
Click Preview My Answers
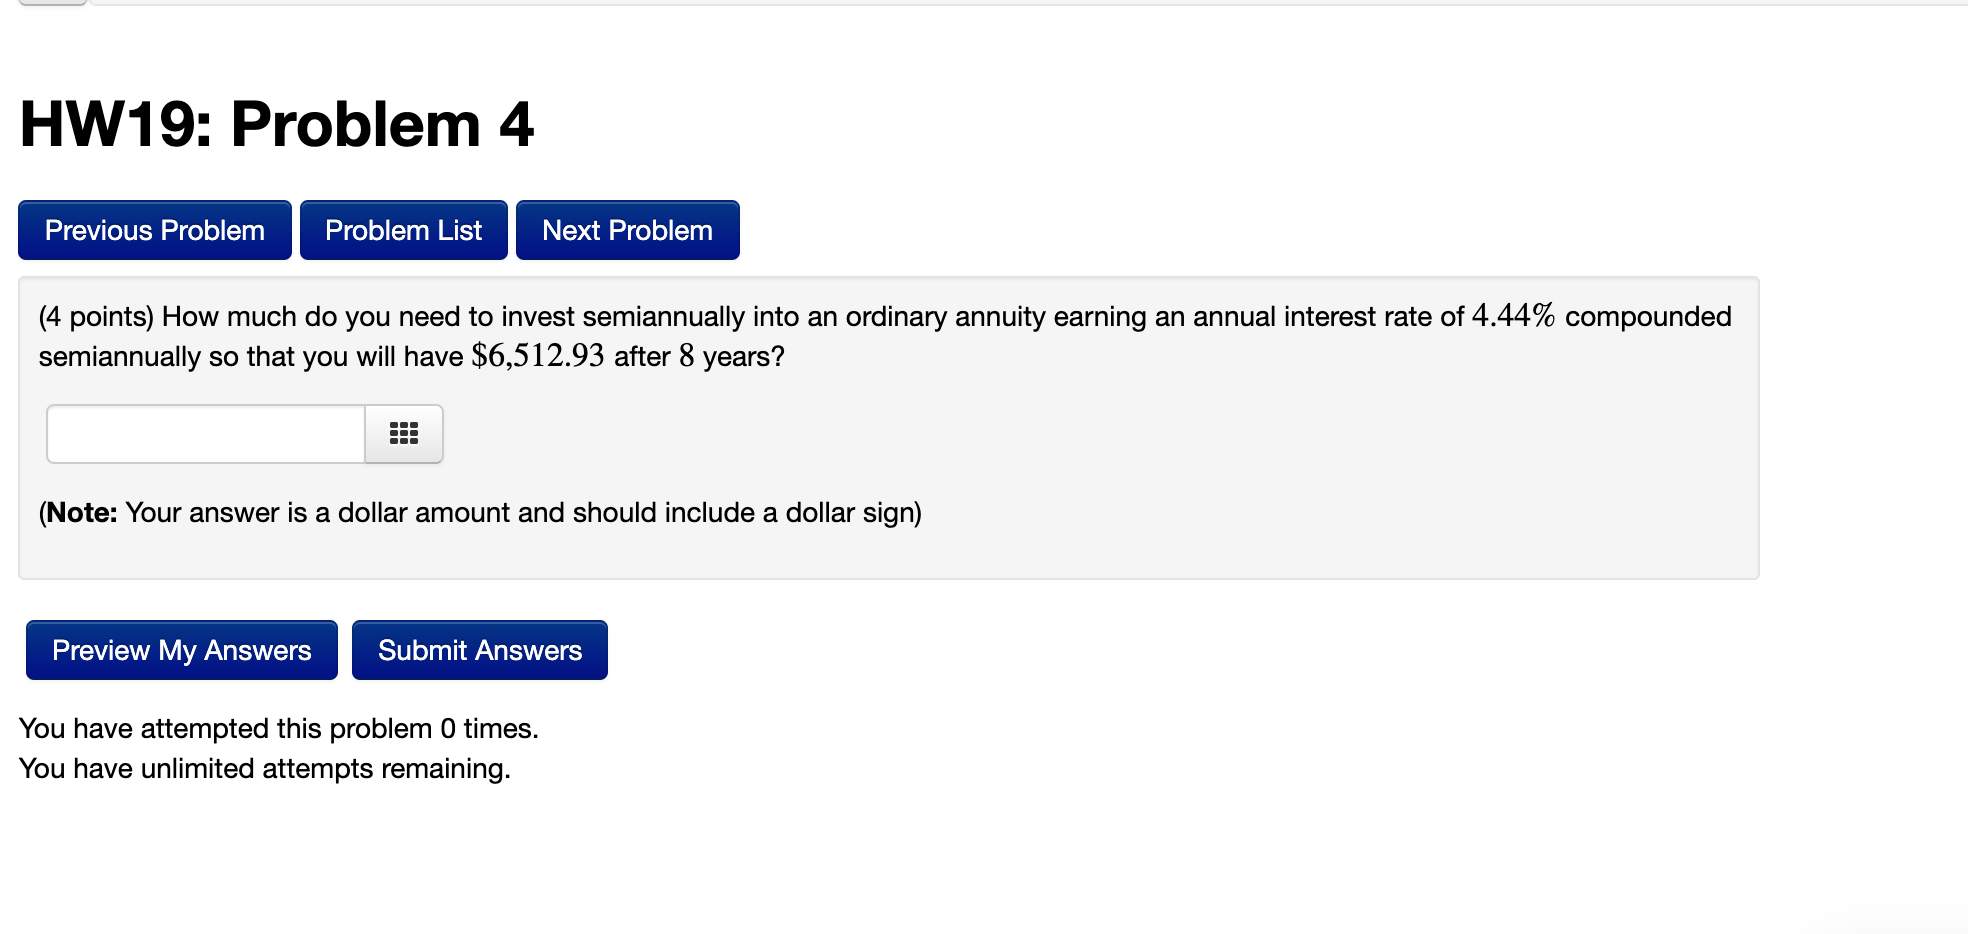(180, 650)
